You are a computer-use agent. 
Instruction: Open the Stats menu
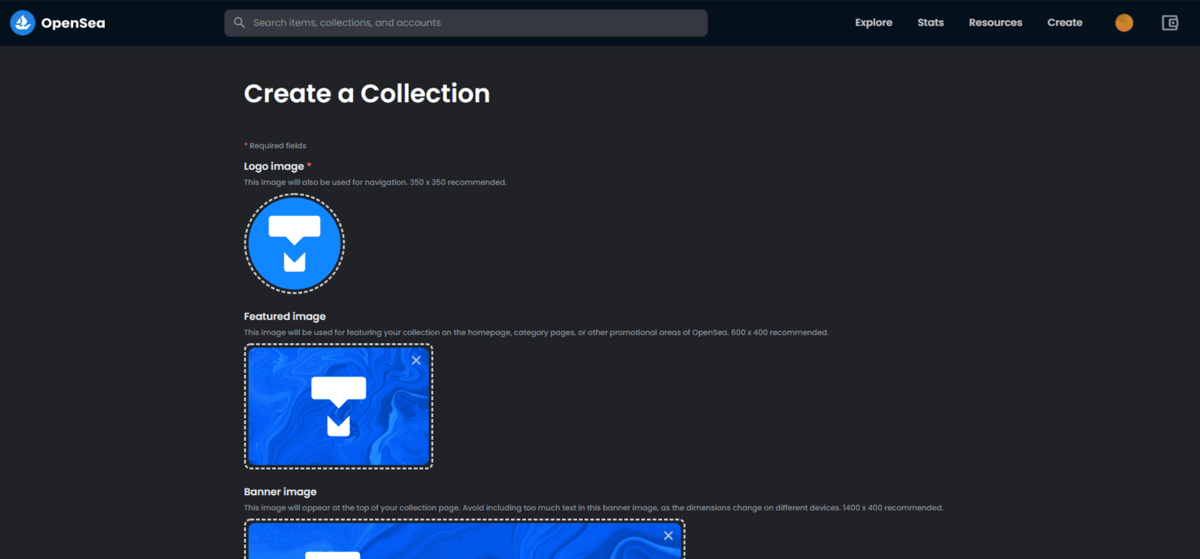[930, 23]
